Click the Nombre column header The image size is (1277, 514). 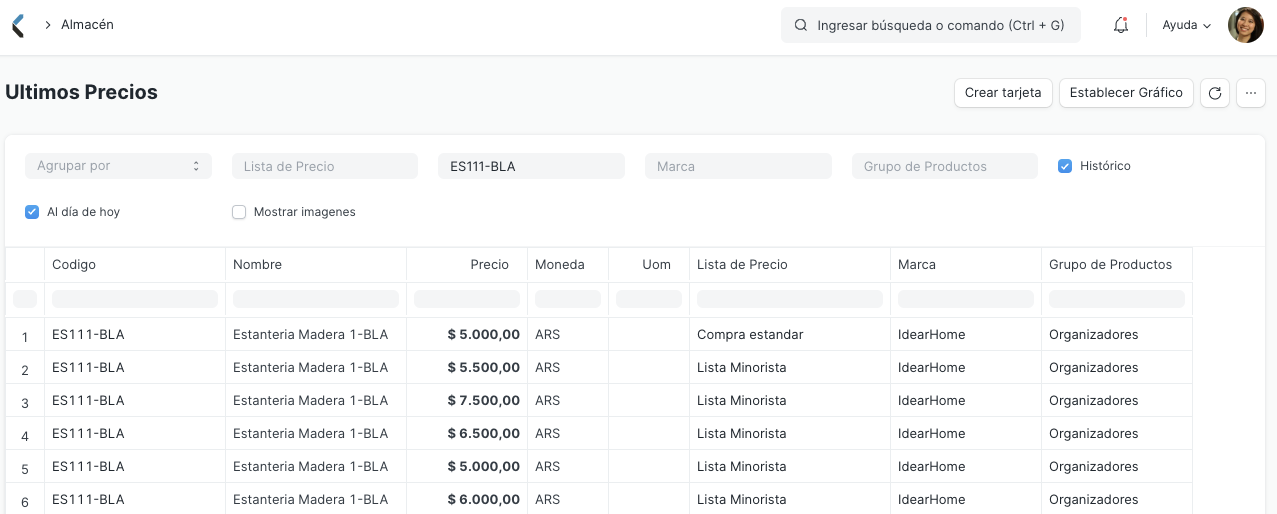[316, 265]
